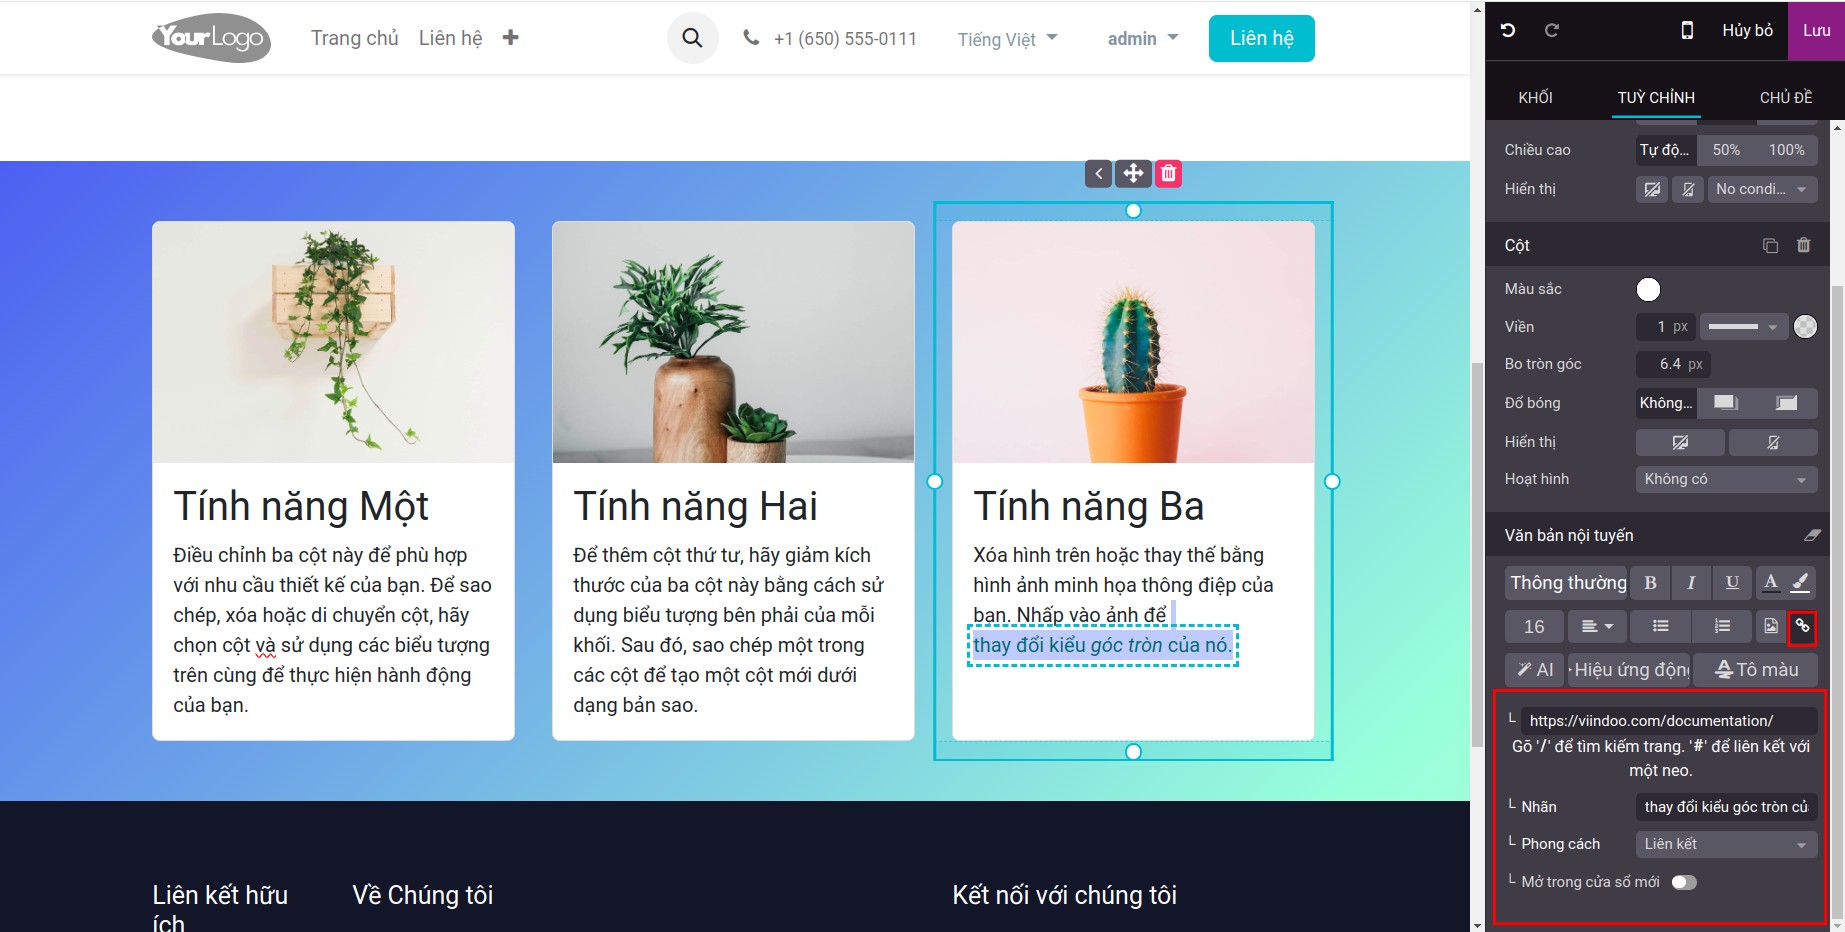This screenshot has width=1845, height=932.
Task: Undo the last change
Action: tap(1510, 30)
